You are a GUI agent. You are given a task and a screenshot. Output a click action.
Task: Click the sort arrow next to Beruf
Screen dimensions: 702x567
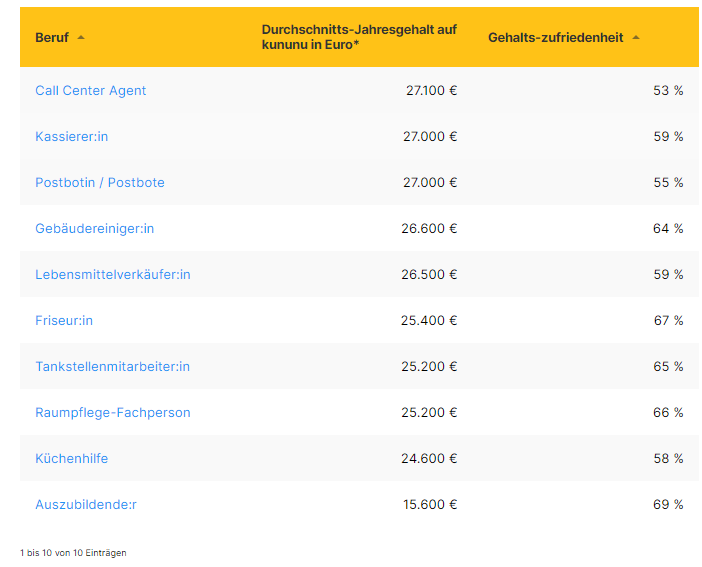81,38
